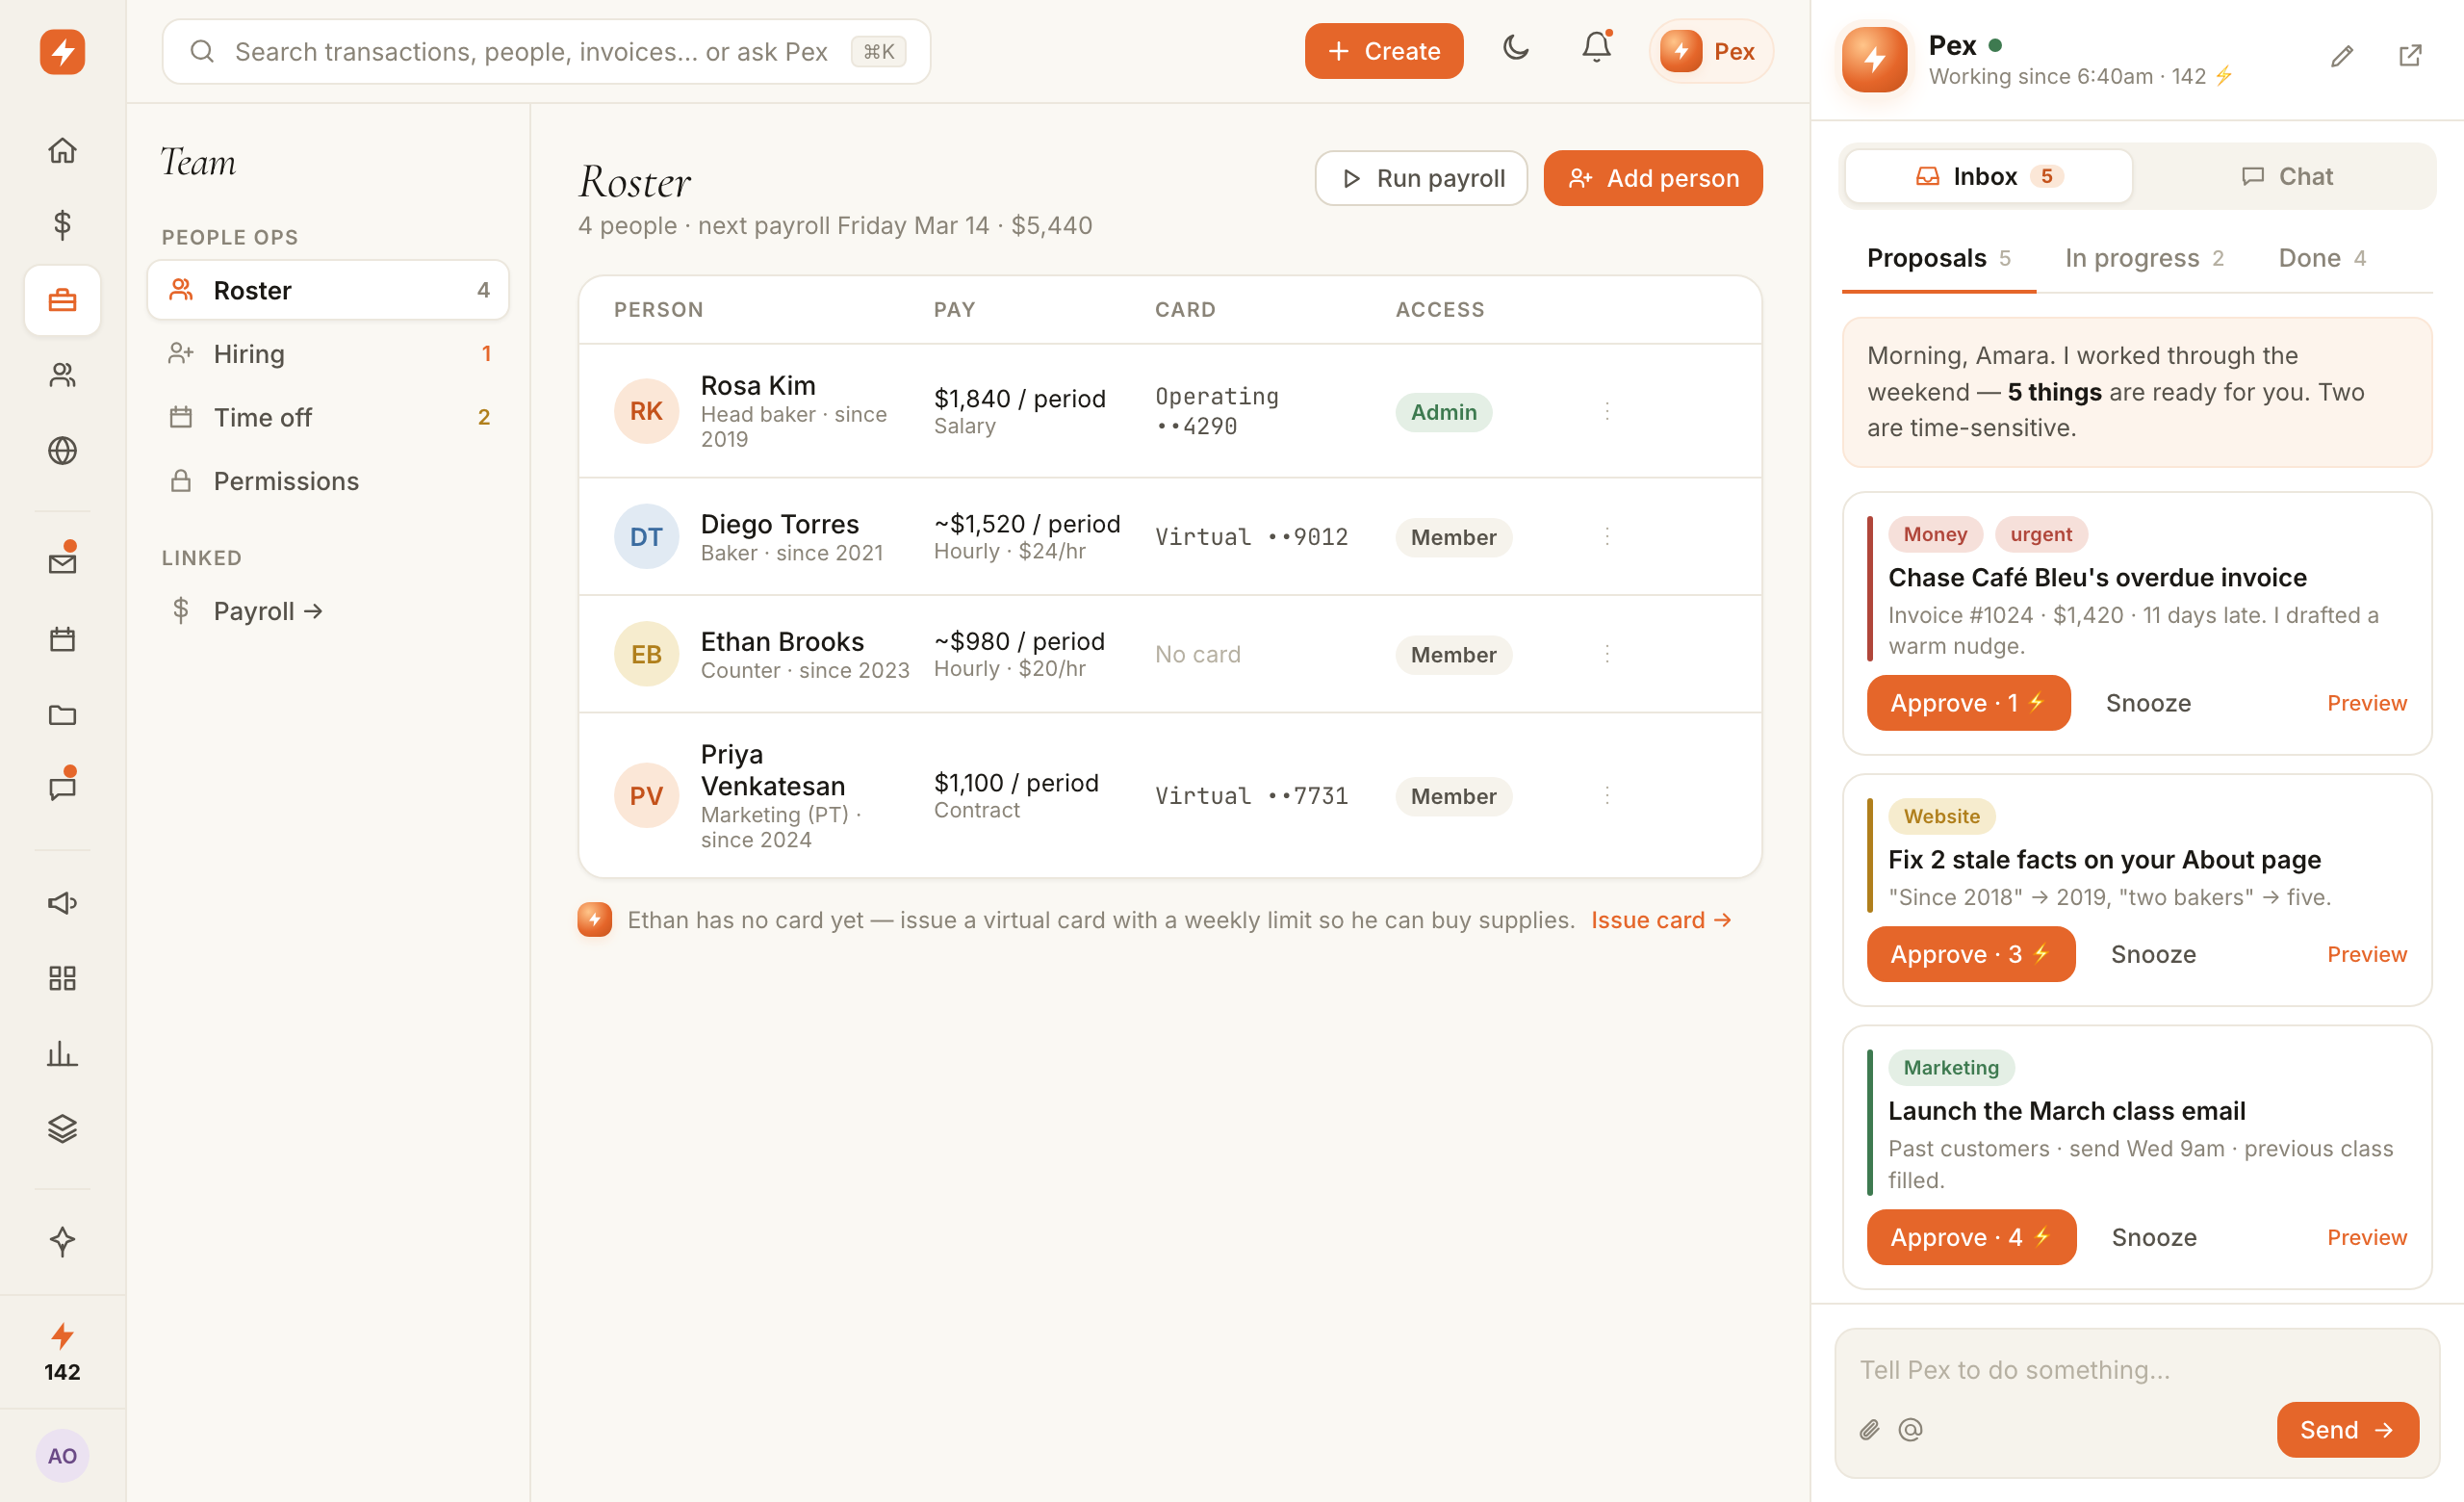Switch to the Chat tab
The width and height of the screenshot is (2464, 1502).
(2286, 176)
